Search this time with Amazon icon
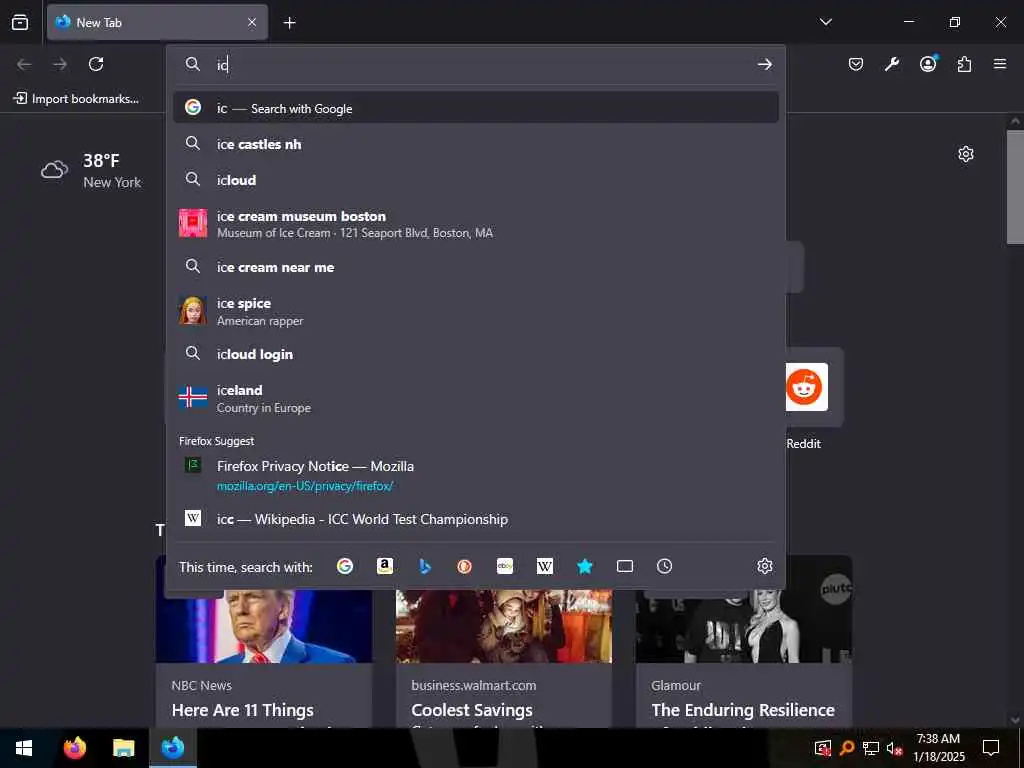This screenshot has height=768, width=1024. [385, 566]
